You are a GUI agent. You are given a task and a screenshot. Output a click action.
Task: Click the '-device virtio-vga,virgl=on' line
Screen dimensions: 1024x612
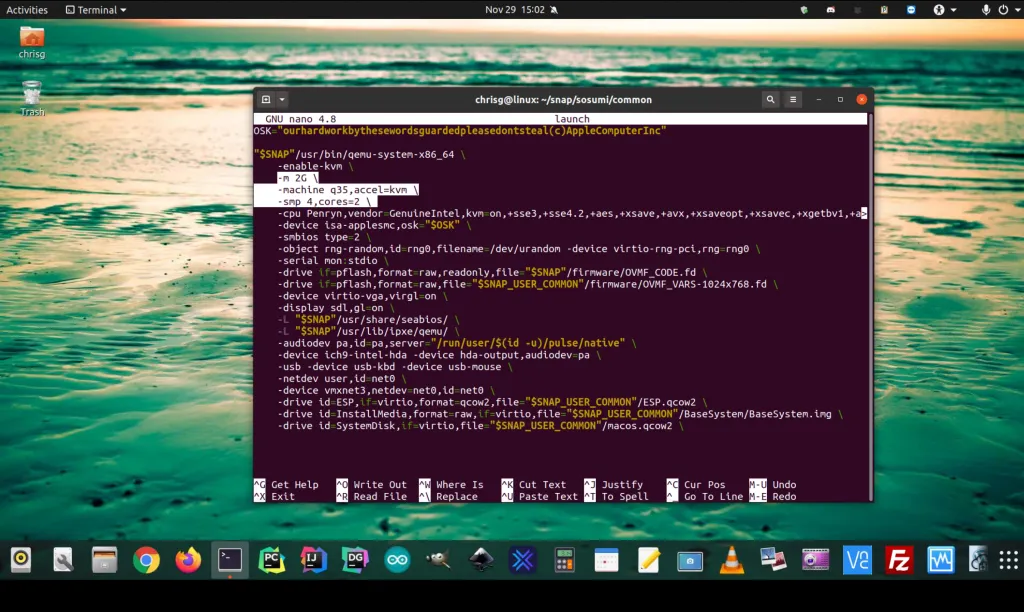[362, 296]
